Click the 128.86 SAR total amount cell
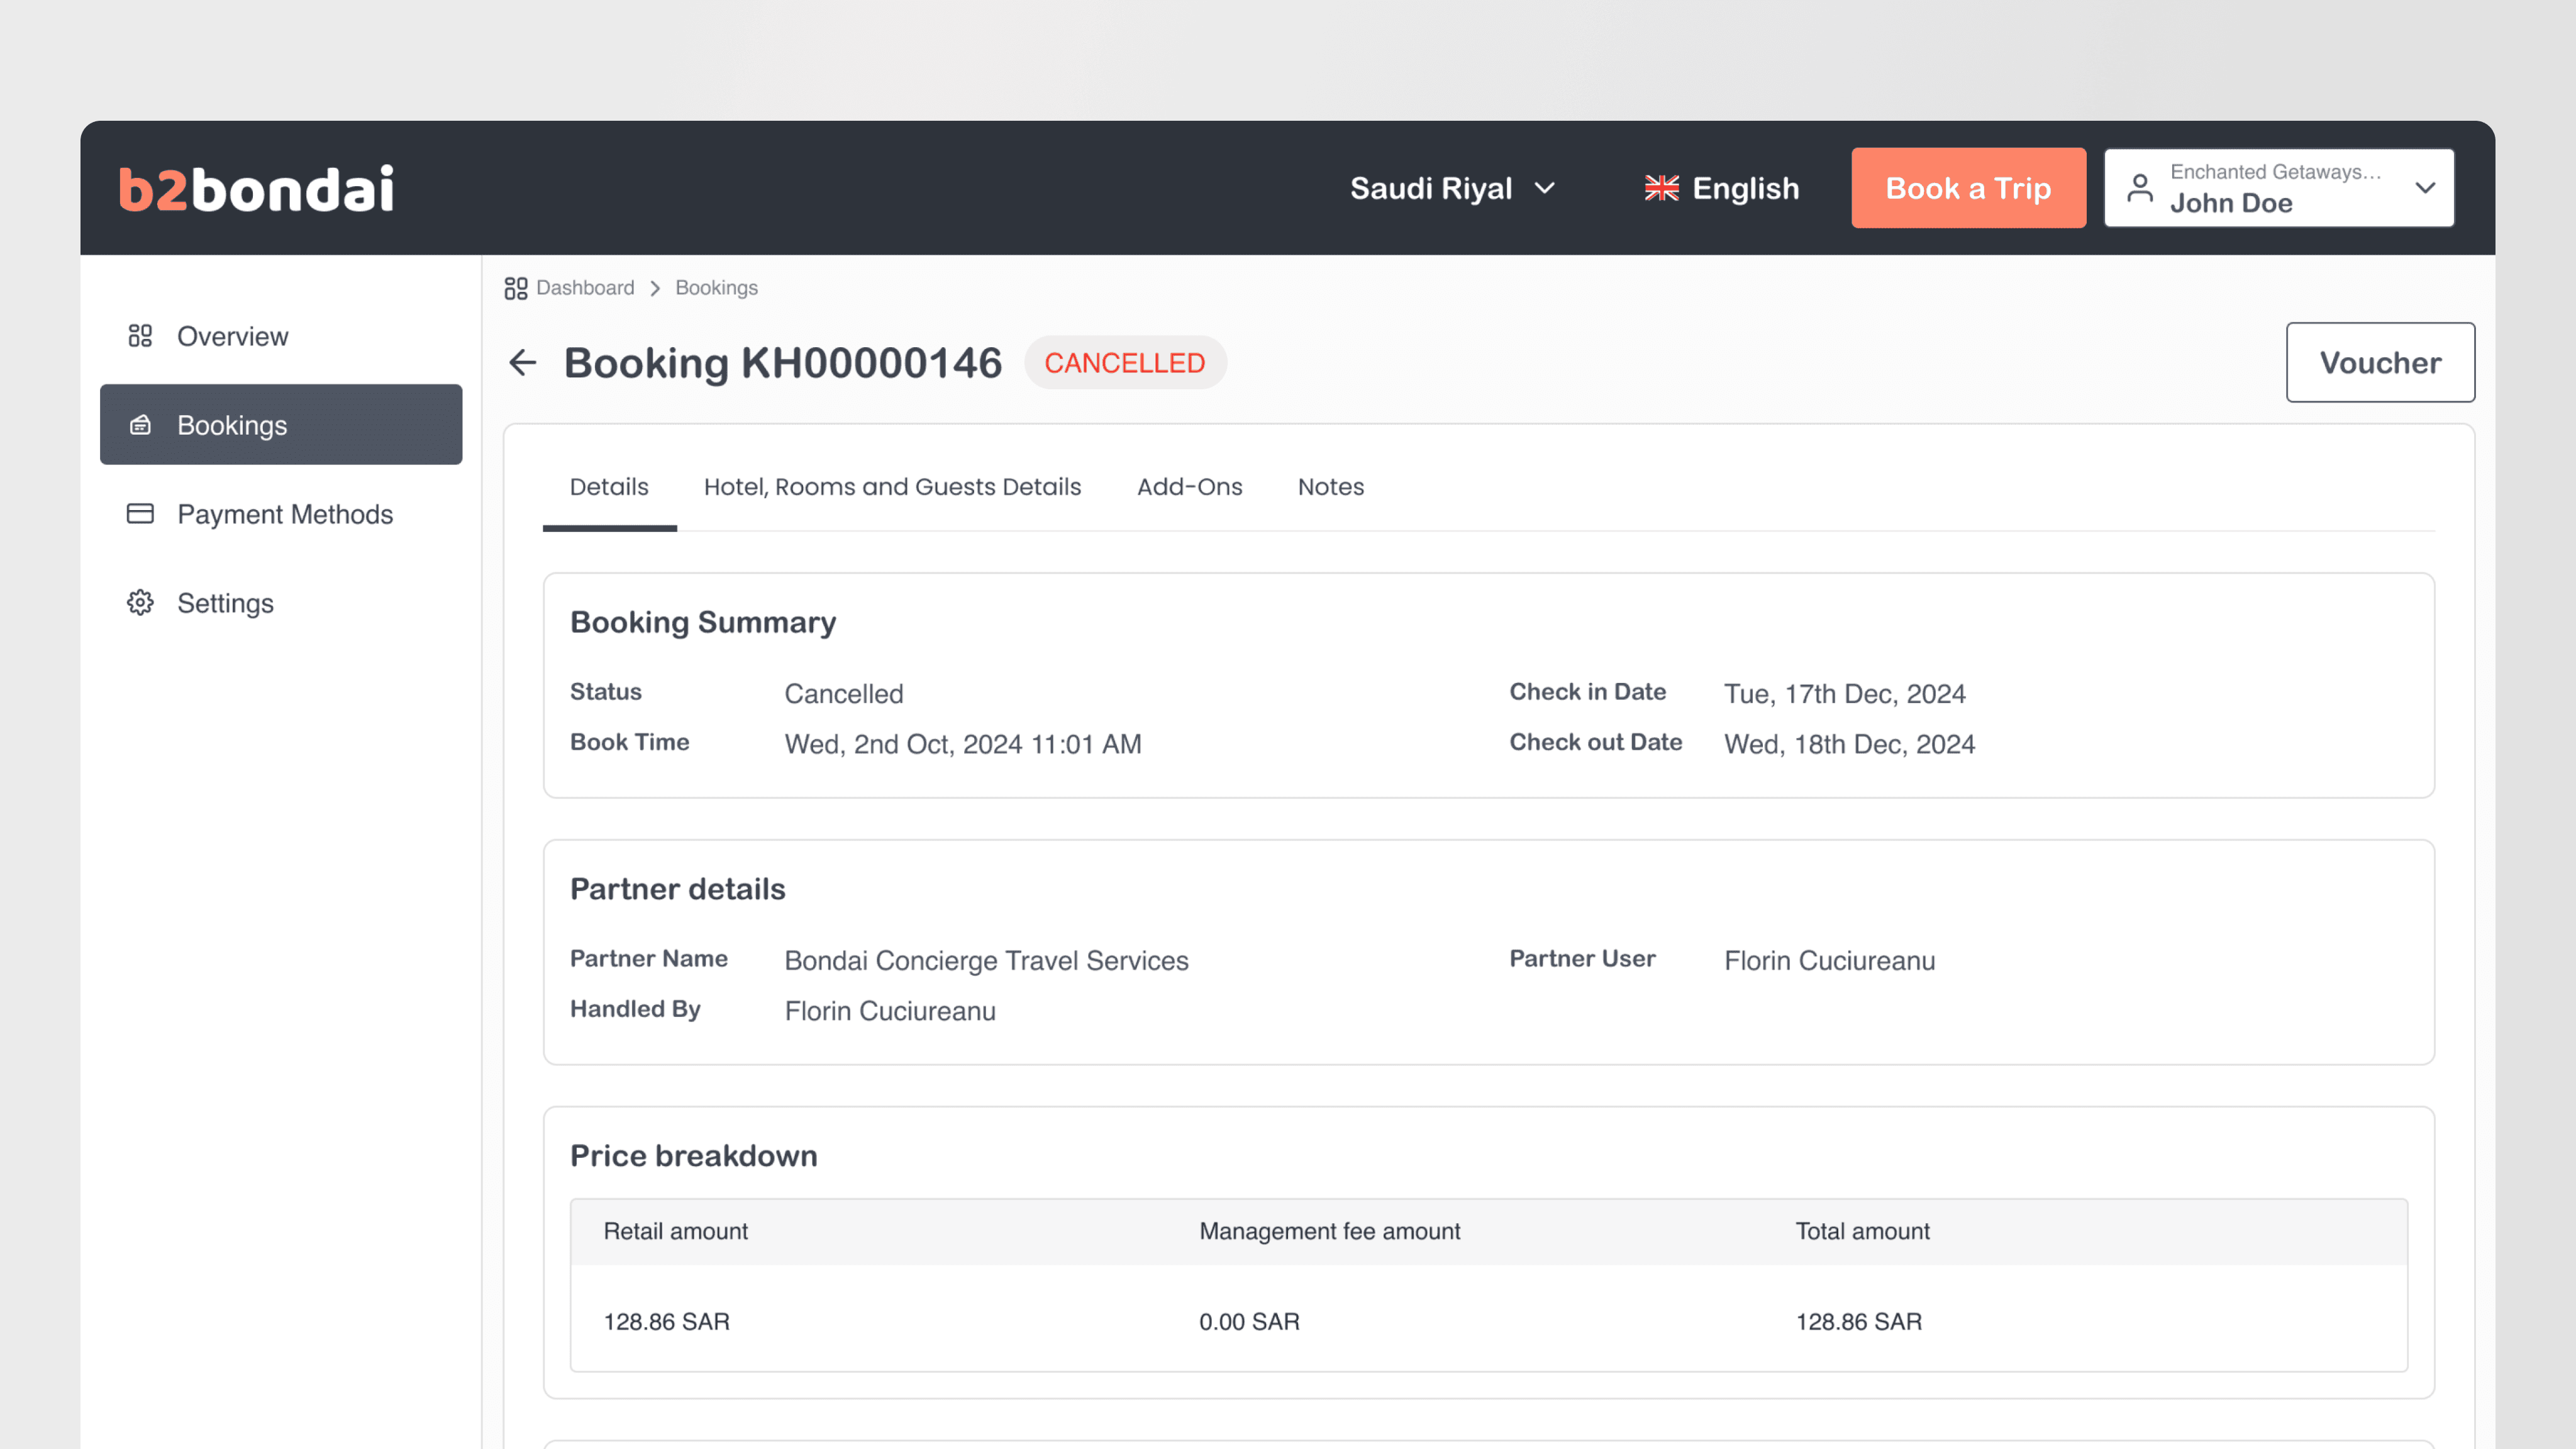 1858,1321
